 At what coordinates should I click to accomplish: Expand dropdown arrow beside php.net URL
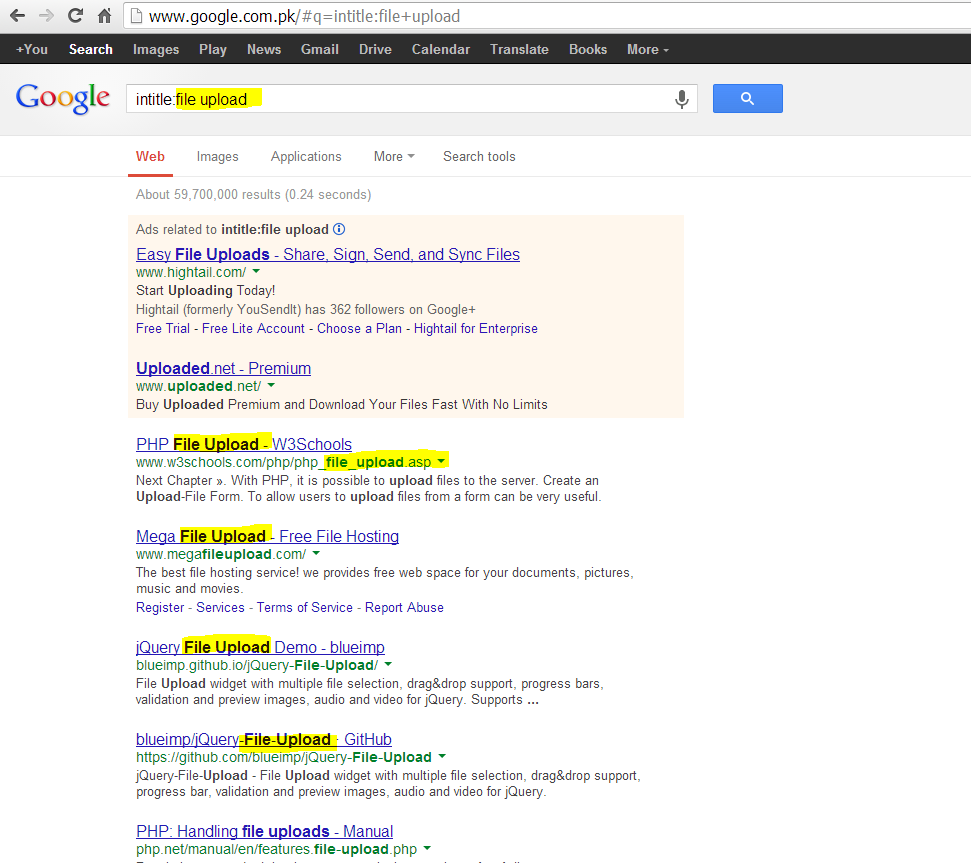(x=427, y=848)
